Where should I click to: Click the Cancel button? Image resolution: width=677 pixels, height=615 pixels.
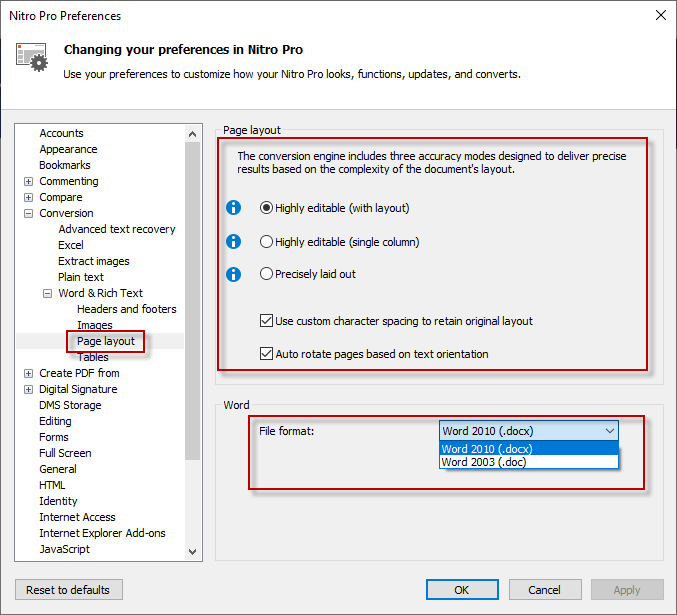coord(545,590)
